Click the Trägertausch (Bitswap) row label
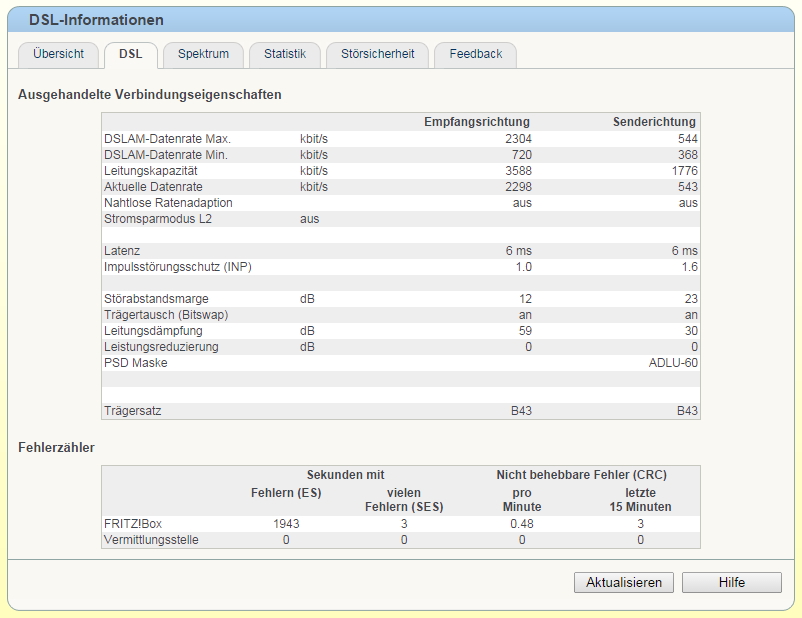The width and height of the screenshot is (802, 618). tap(166, 315)
